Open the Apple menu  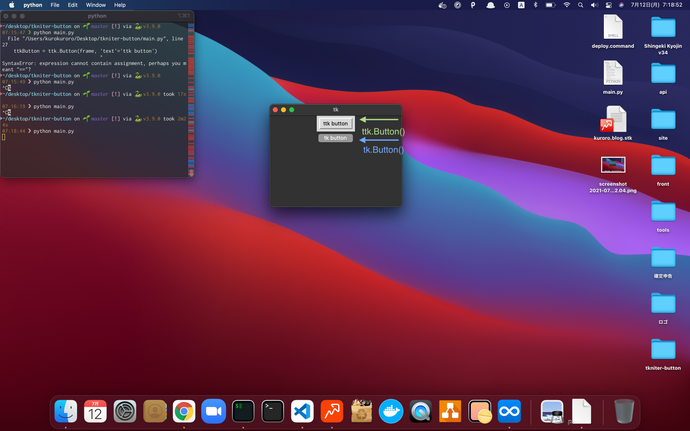click(12, 5)
